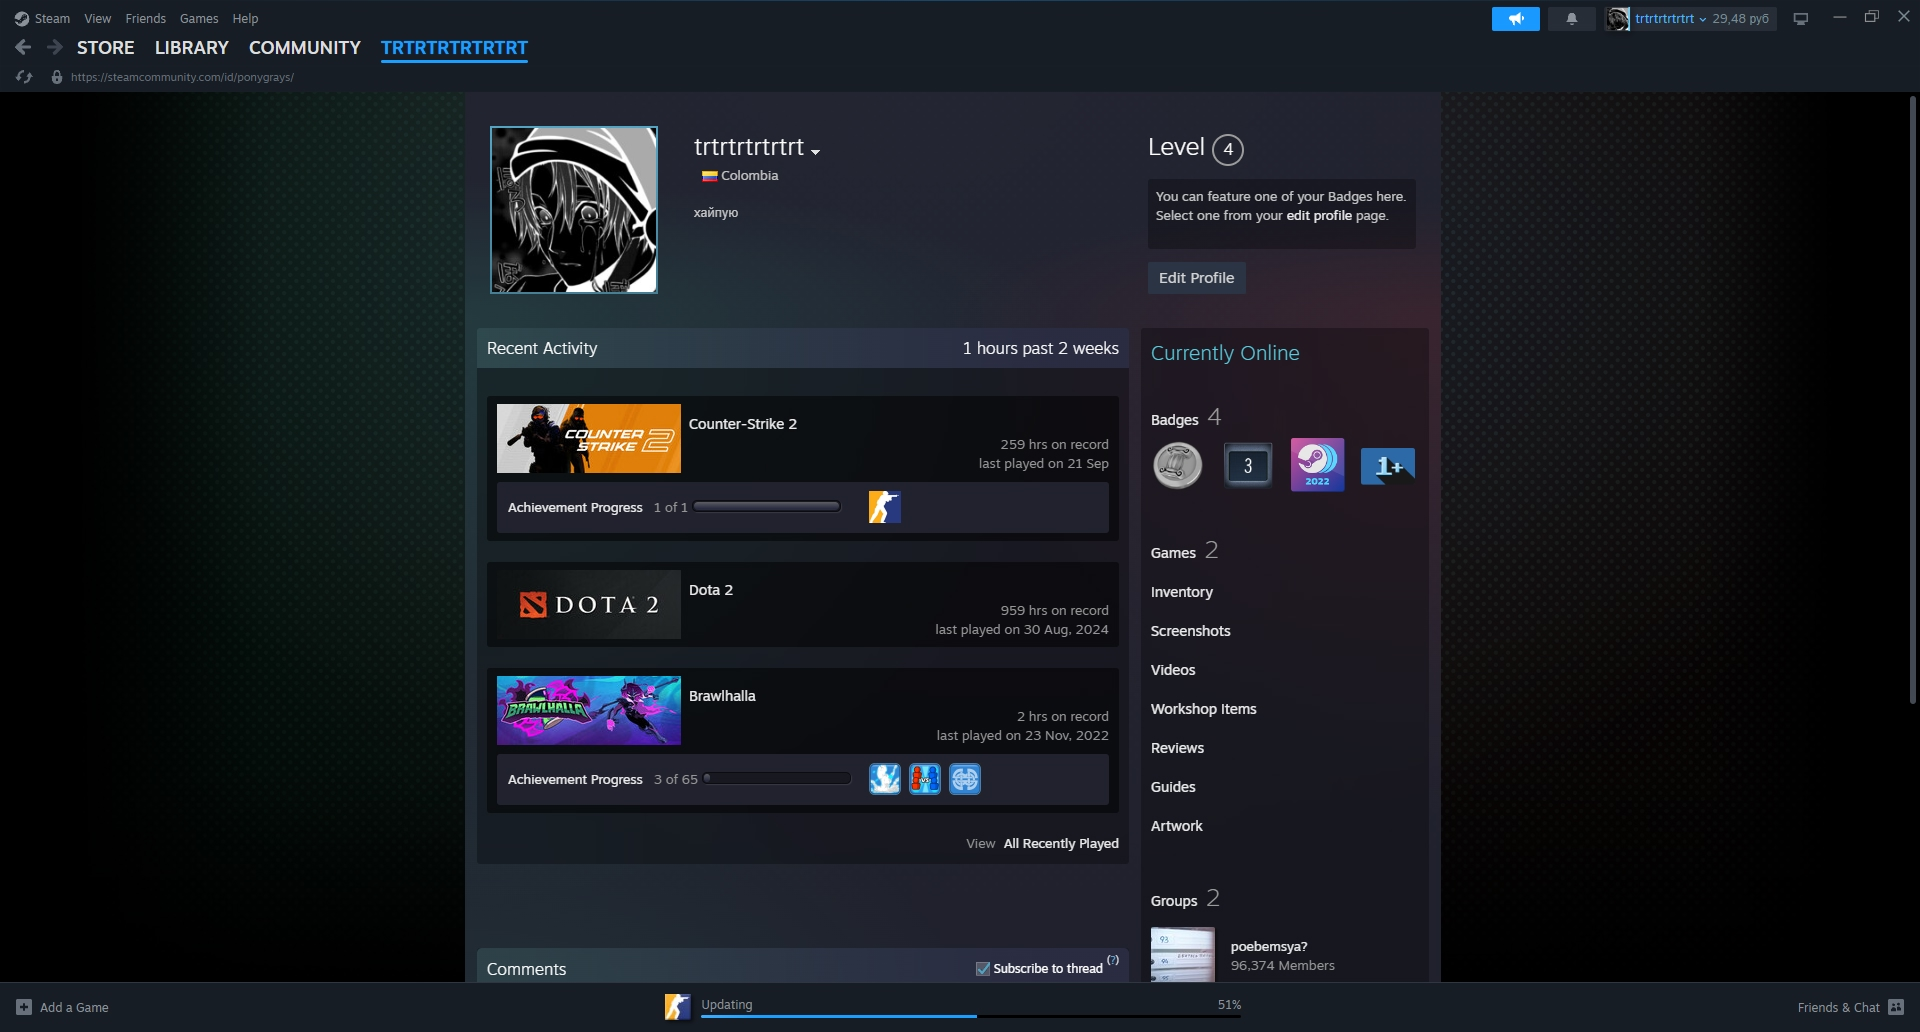
Task: Open the Steam menu
Action: click(x=52, y=19)
